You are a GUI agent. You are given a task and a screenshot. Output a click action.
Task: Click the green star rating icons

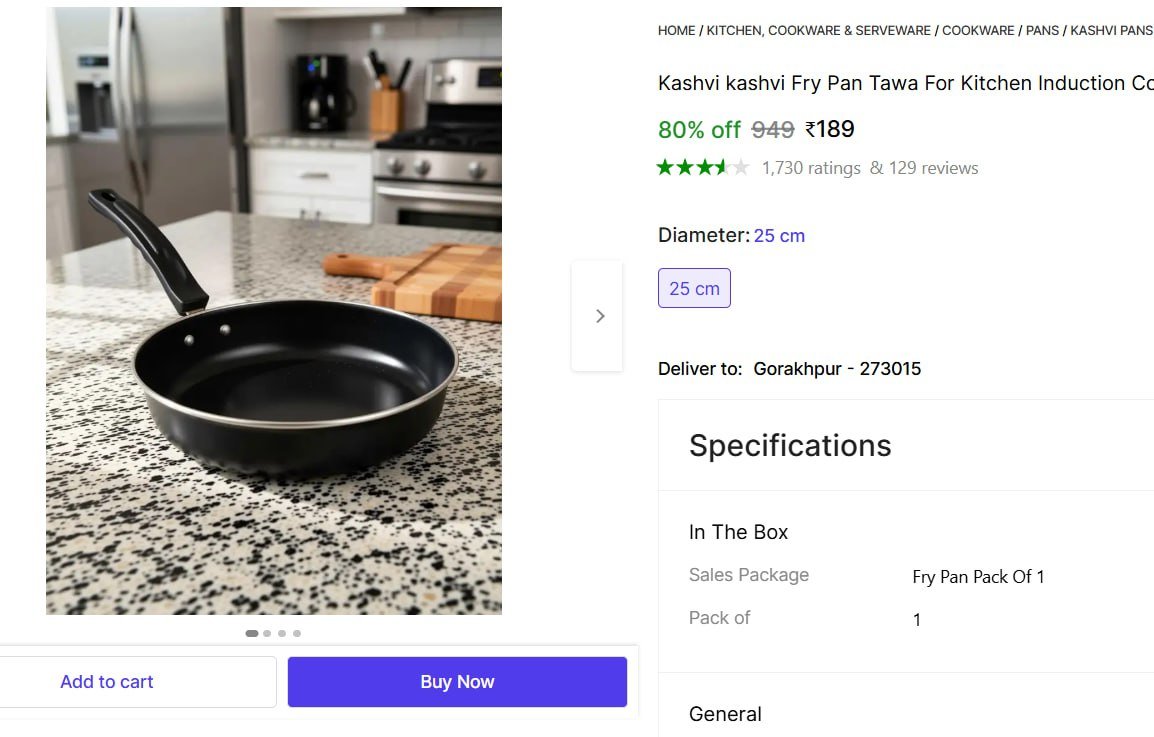(x=702, y=168)
